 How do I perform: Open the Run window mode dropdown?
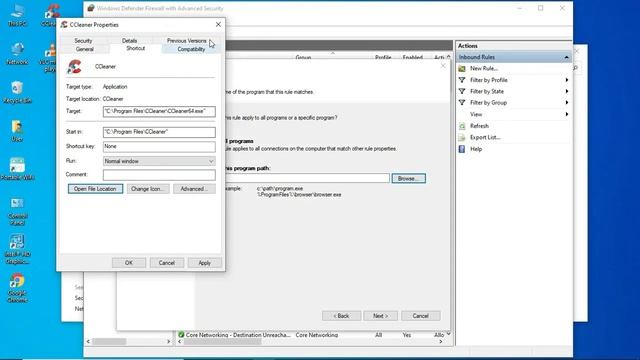point(159,161)
